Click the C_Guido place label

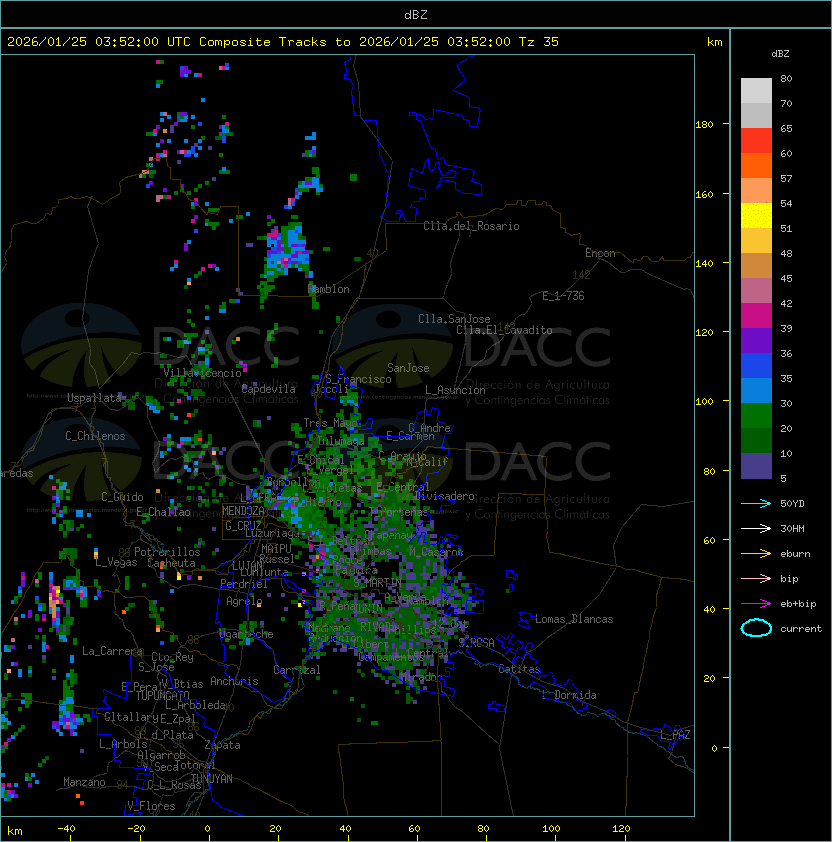point(122,497)
